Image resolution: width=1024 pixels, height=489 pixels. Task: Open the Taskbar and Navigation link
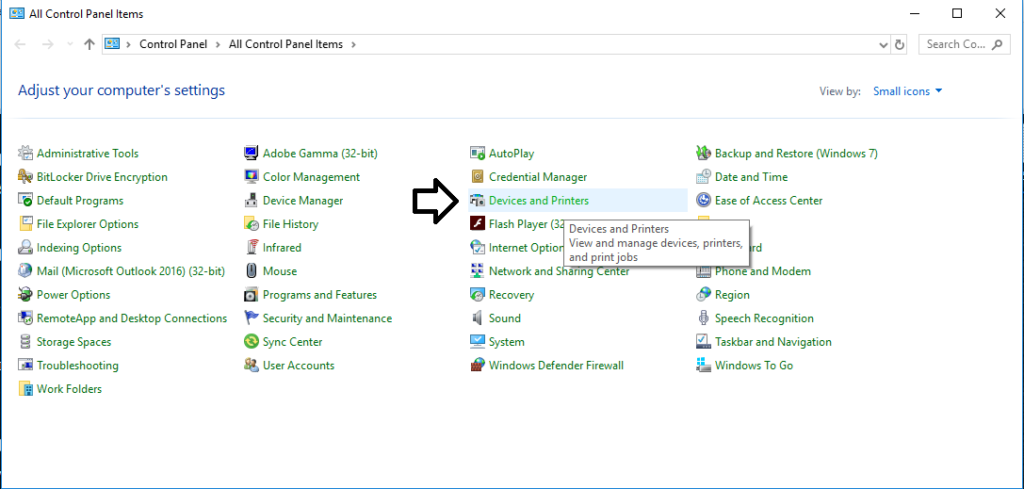point(773,341)
